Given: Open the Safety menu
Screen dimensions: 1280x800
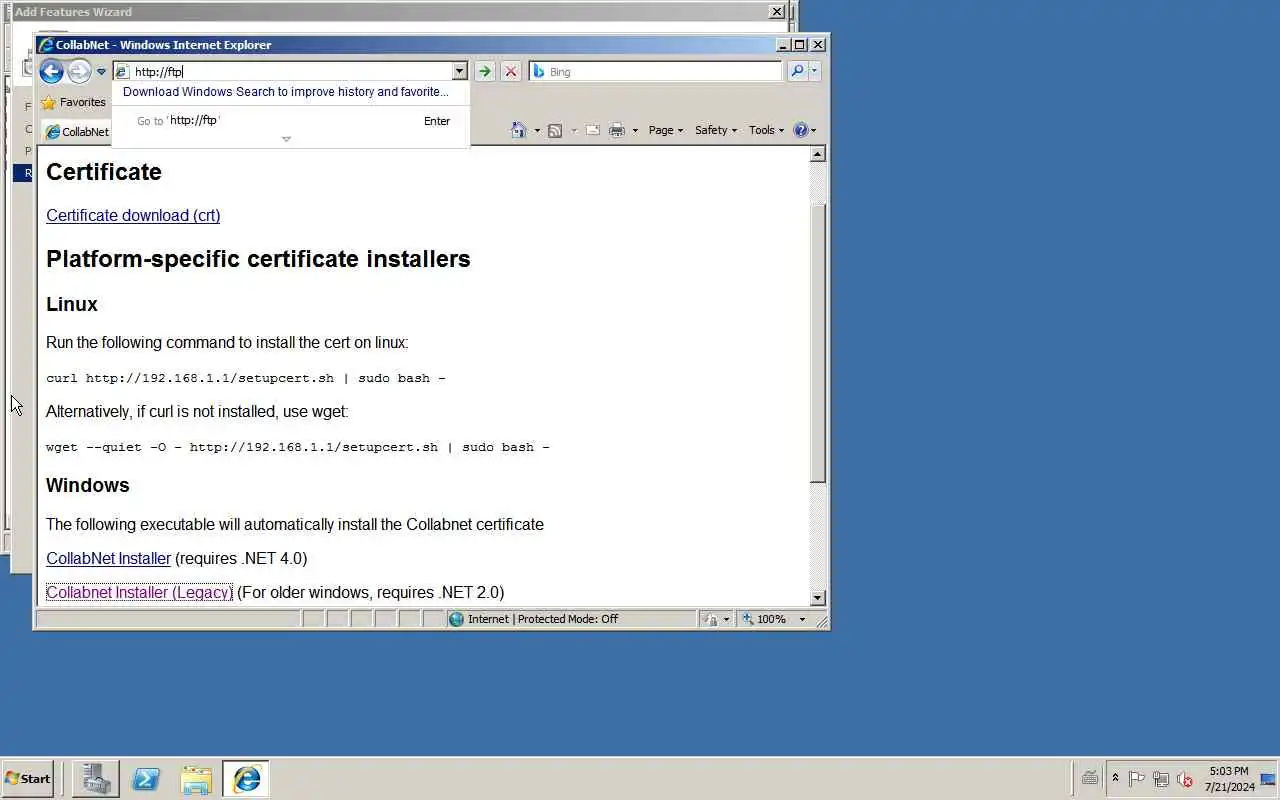Looking at the screenshot, I should pyautogui.click(x=716, y=130).
